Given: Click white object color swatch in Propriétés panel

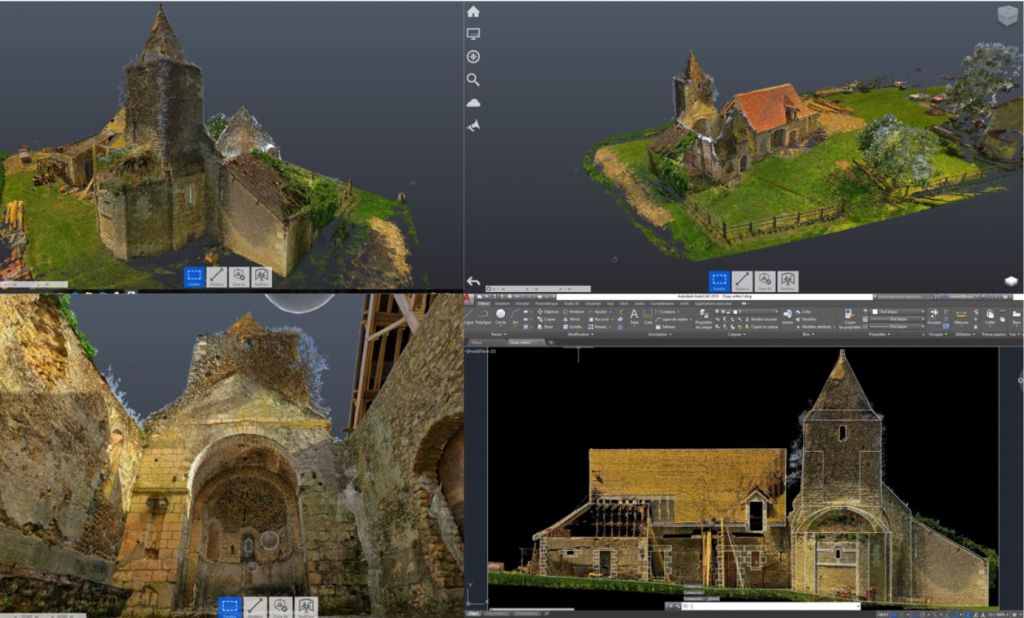Looking at the screenshot, I should [x=875, y=312].
